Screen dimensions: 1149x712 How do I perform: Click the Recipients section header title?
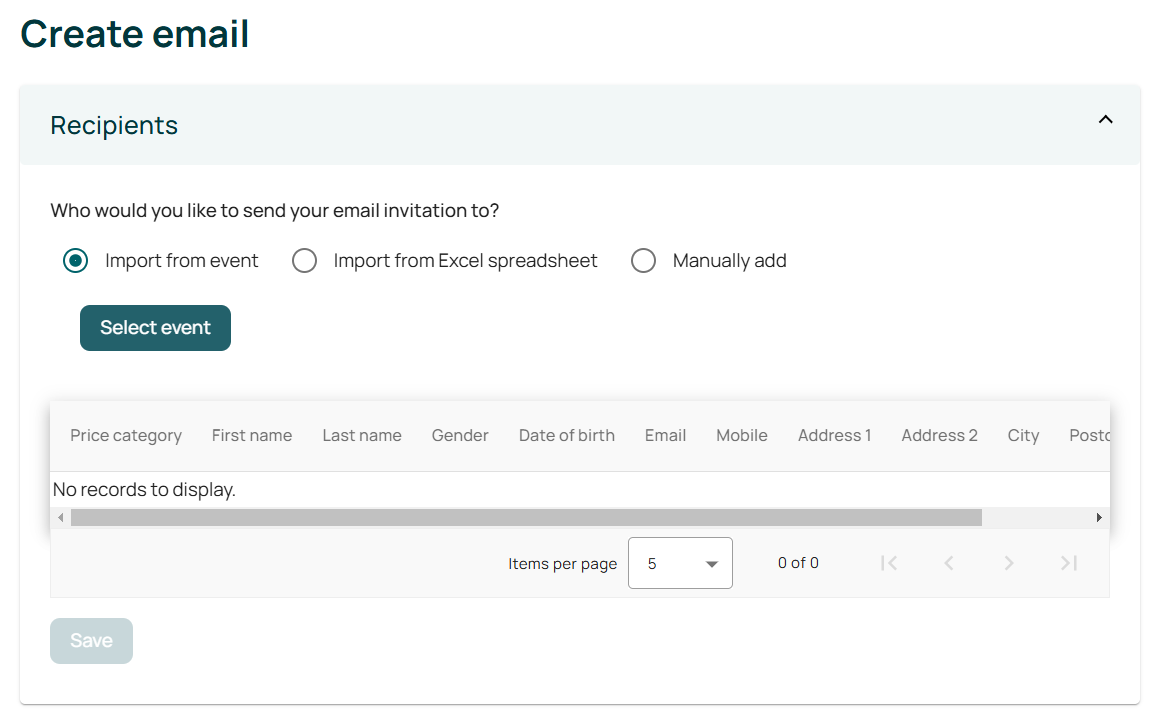pyautogui.click(x=114, y=125)
